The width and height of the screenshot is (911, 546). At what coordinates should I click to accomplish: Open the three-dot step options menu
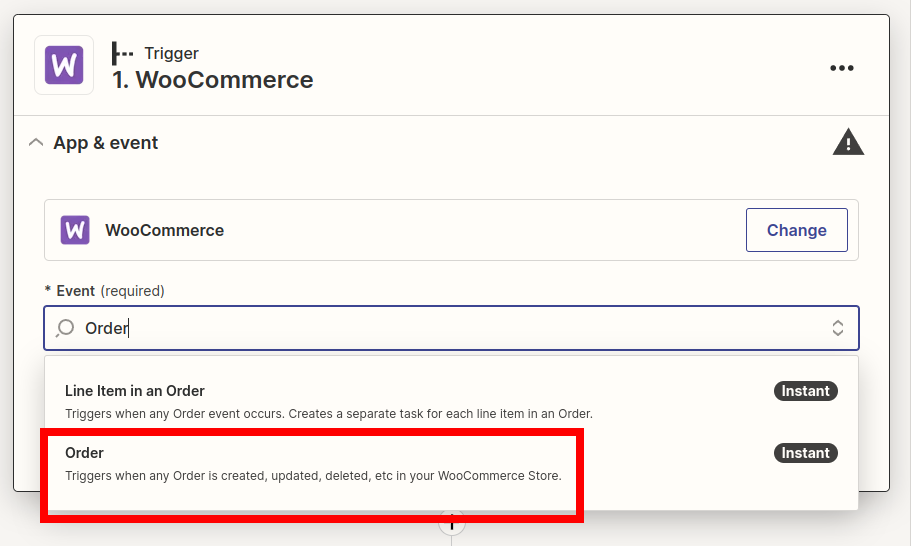(841, 68)
